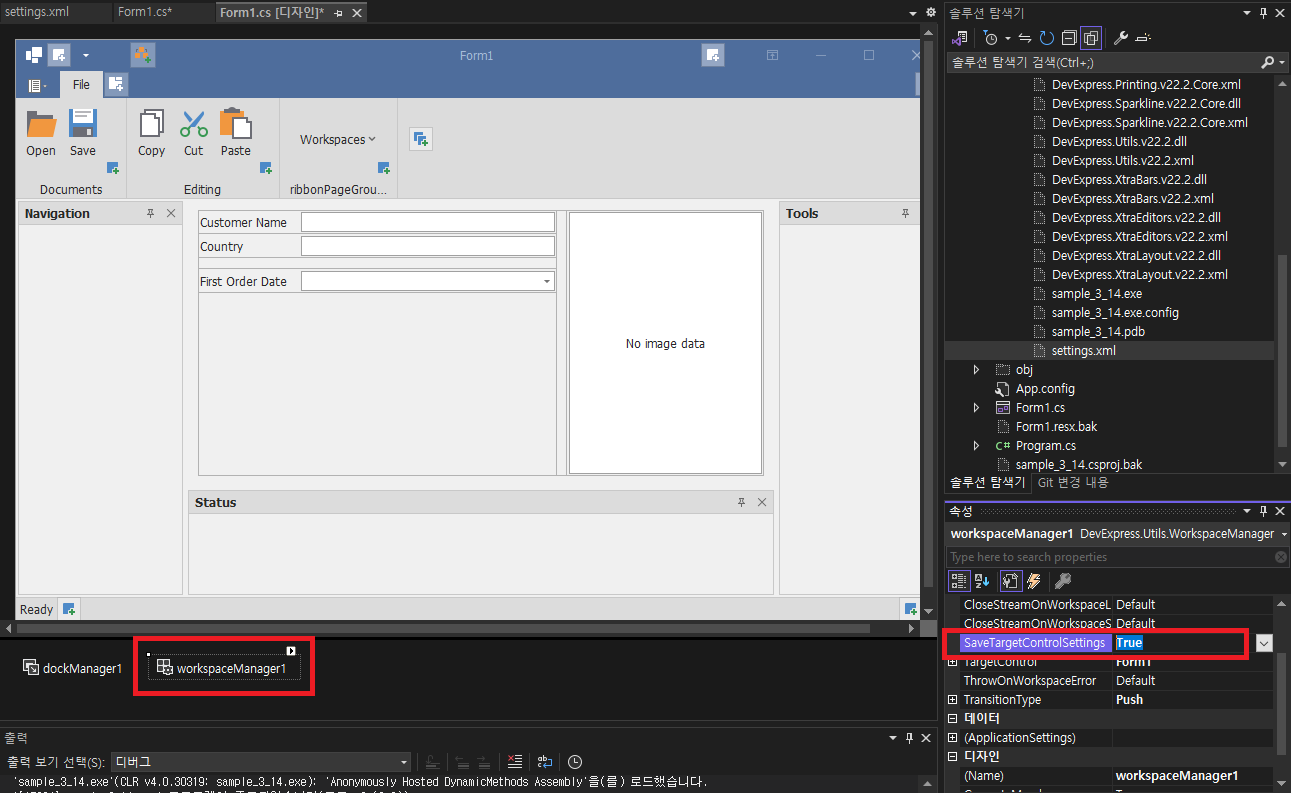This screenshot has width=1291, height=793.
Task: Sync with active document in Solution Explorer
Action: tap(1024, 38)
